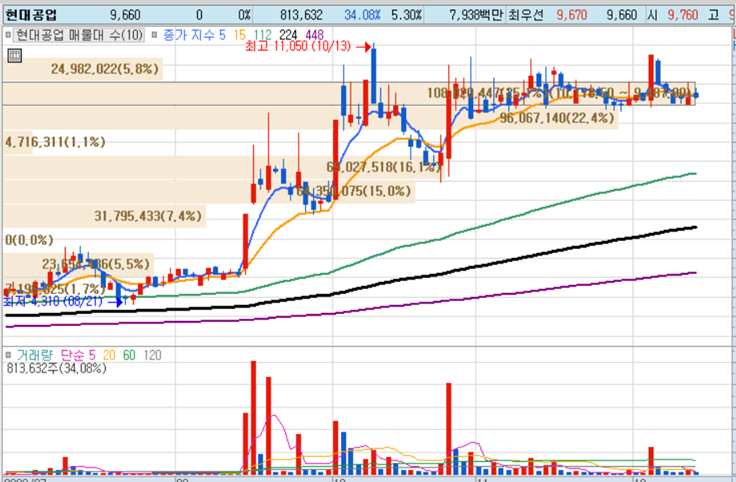Viewport: 736px width, 482px height.
Task: Pick the green 60 volume average period
Action: (129, 355)
